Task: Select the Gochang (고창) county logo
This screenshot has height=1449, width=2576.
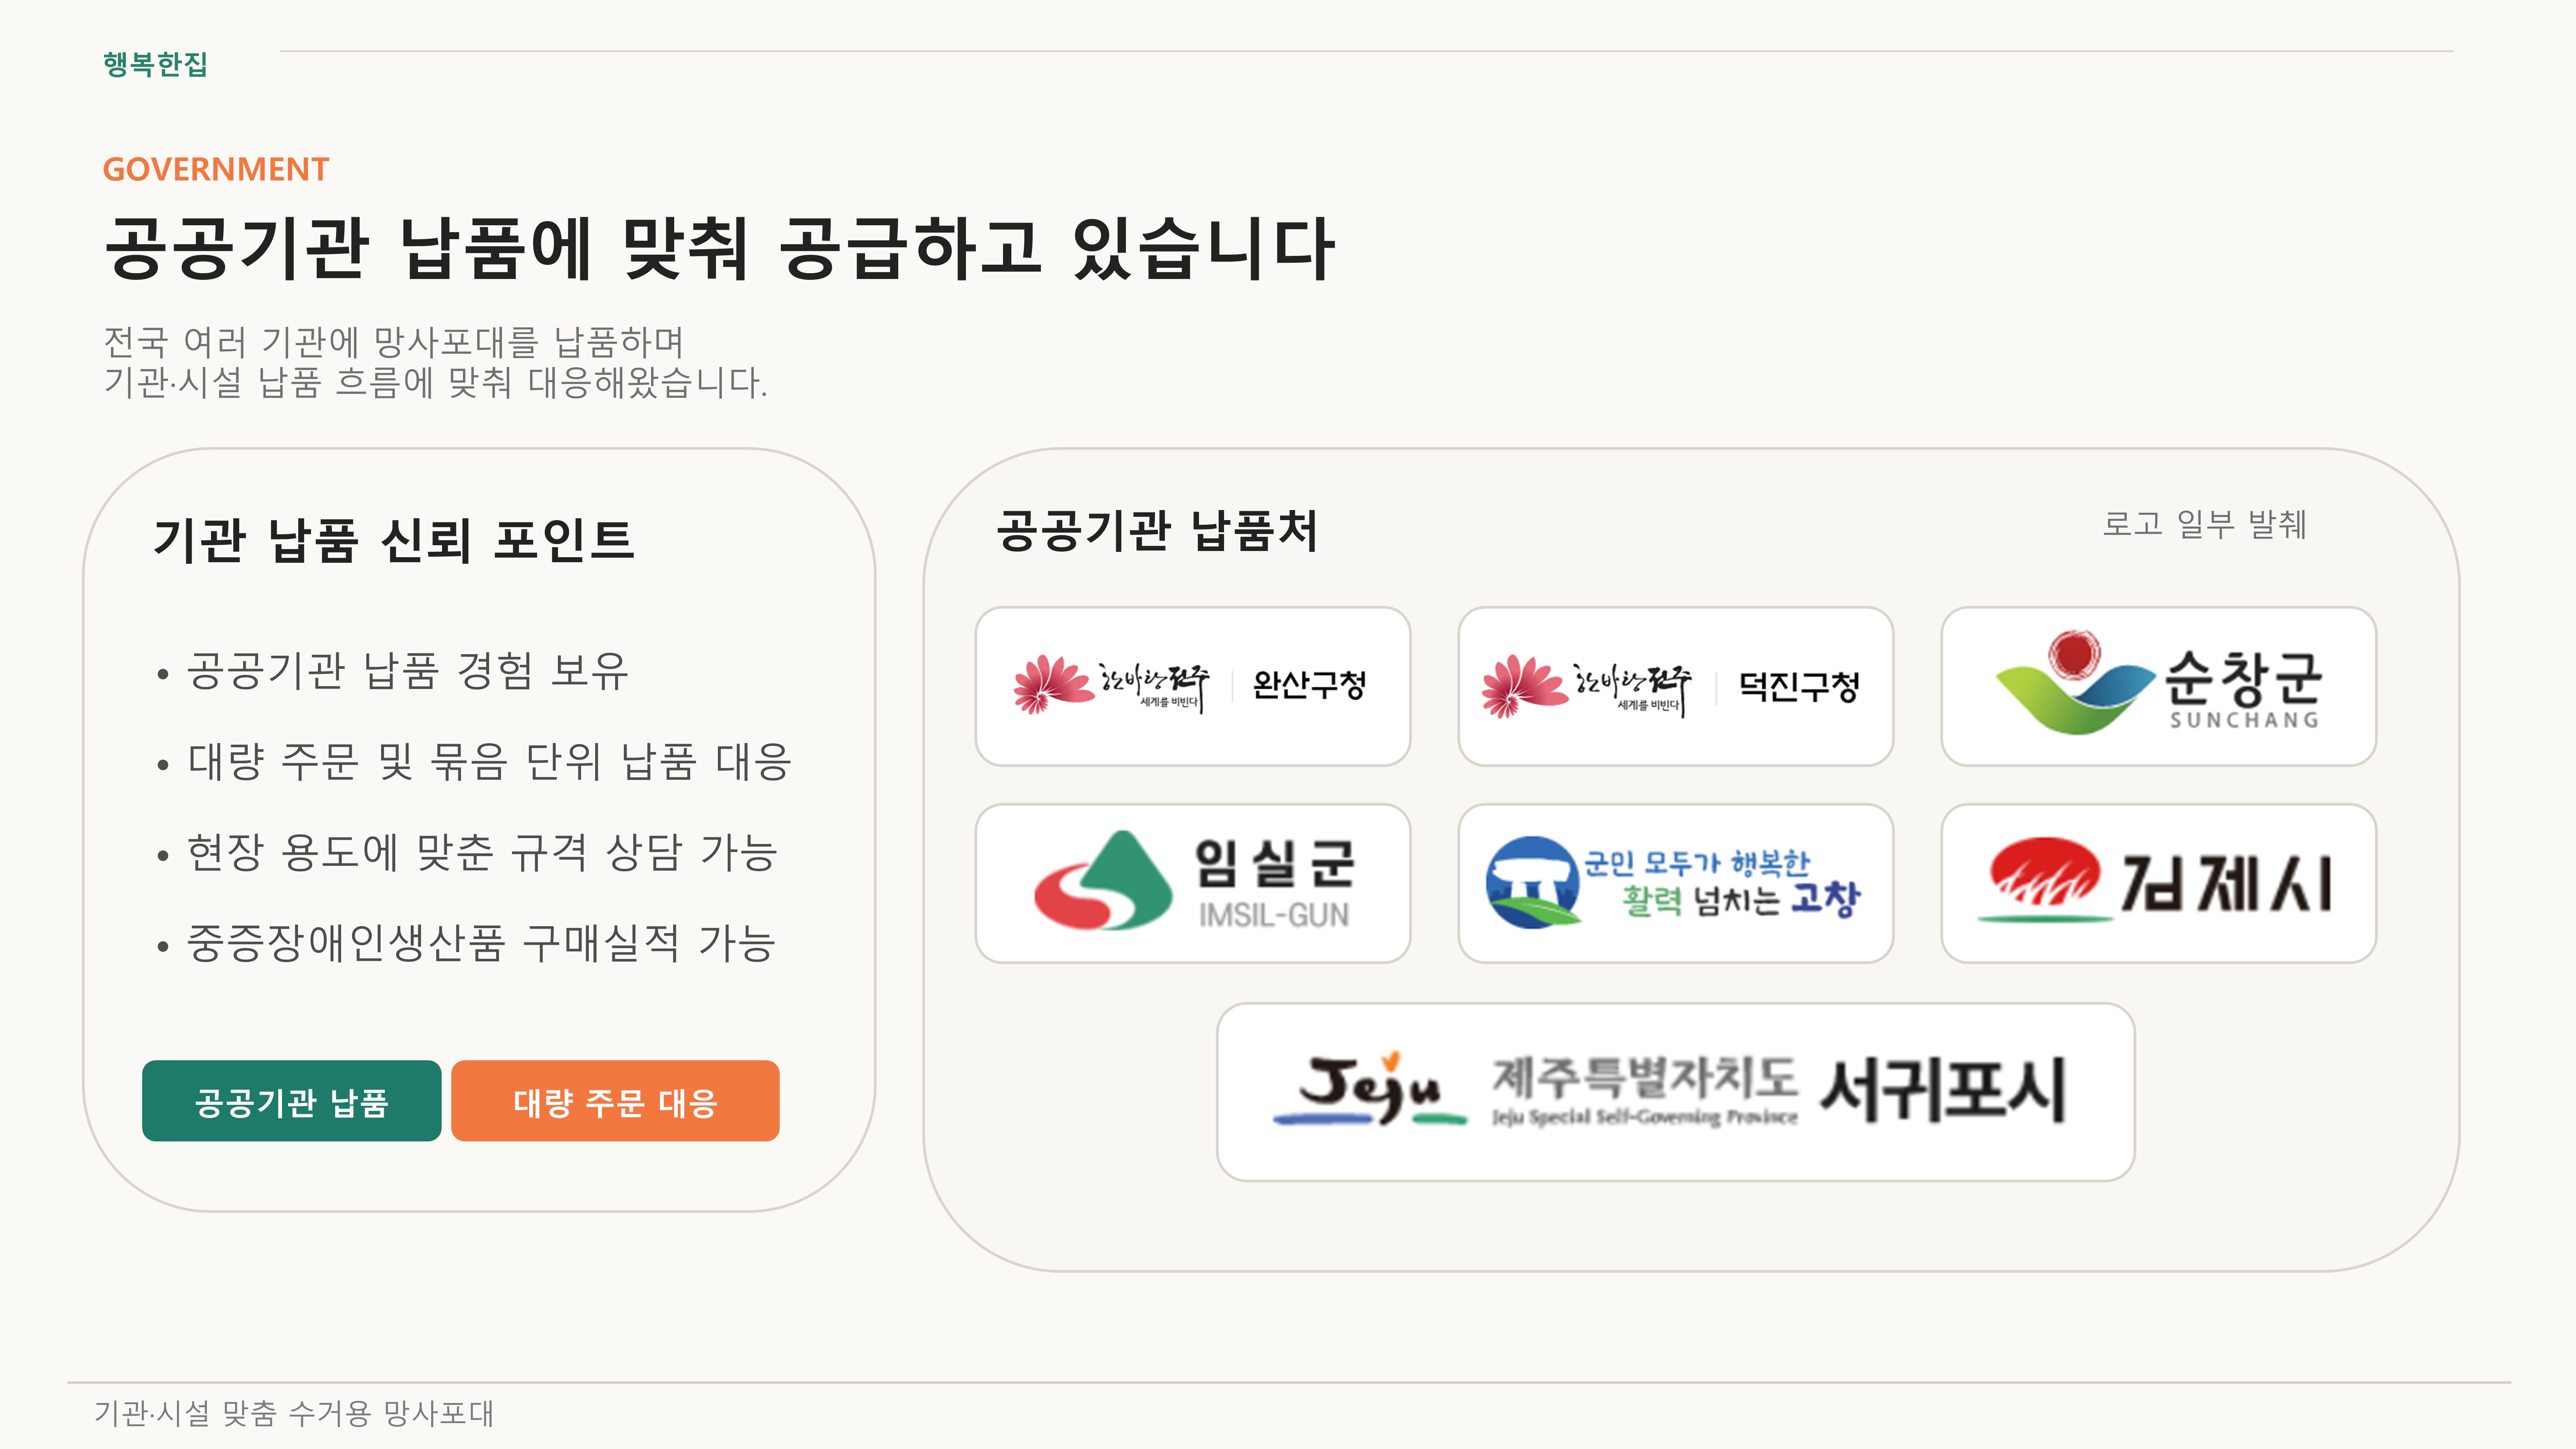Action: pos(1675,883)
